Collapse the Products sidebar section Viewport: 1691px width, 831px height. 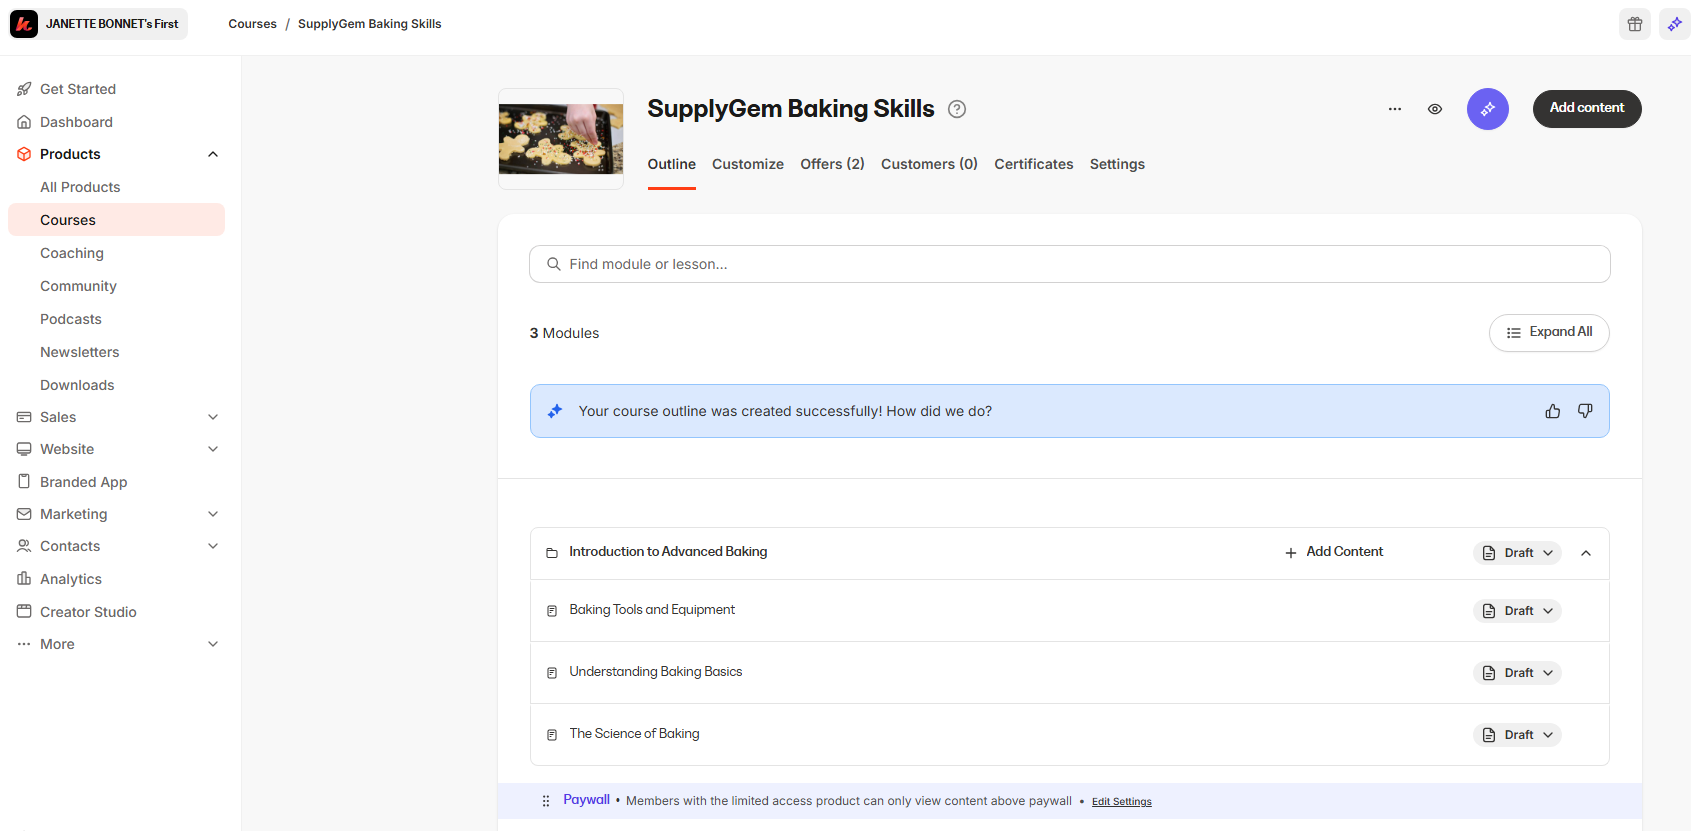tap(213, 154)
